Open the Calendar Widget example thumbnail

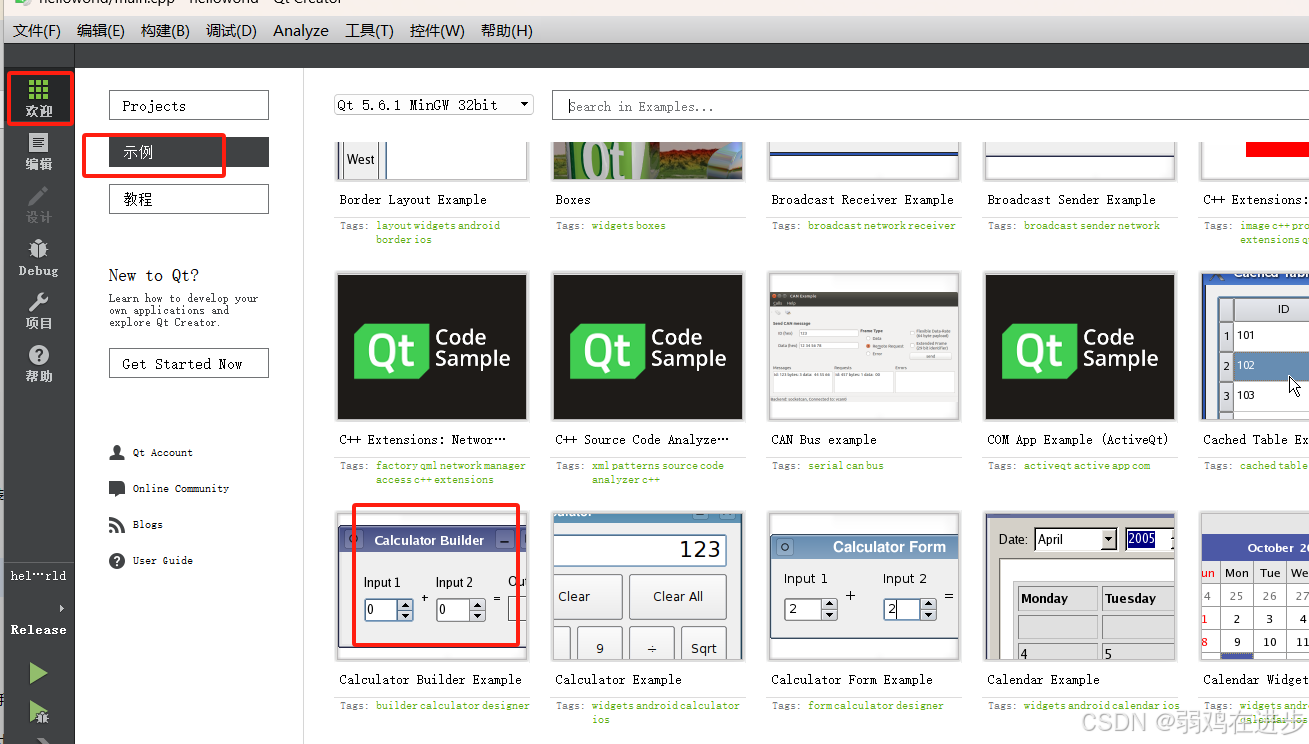click(1255, 586)
